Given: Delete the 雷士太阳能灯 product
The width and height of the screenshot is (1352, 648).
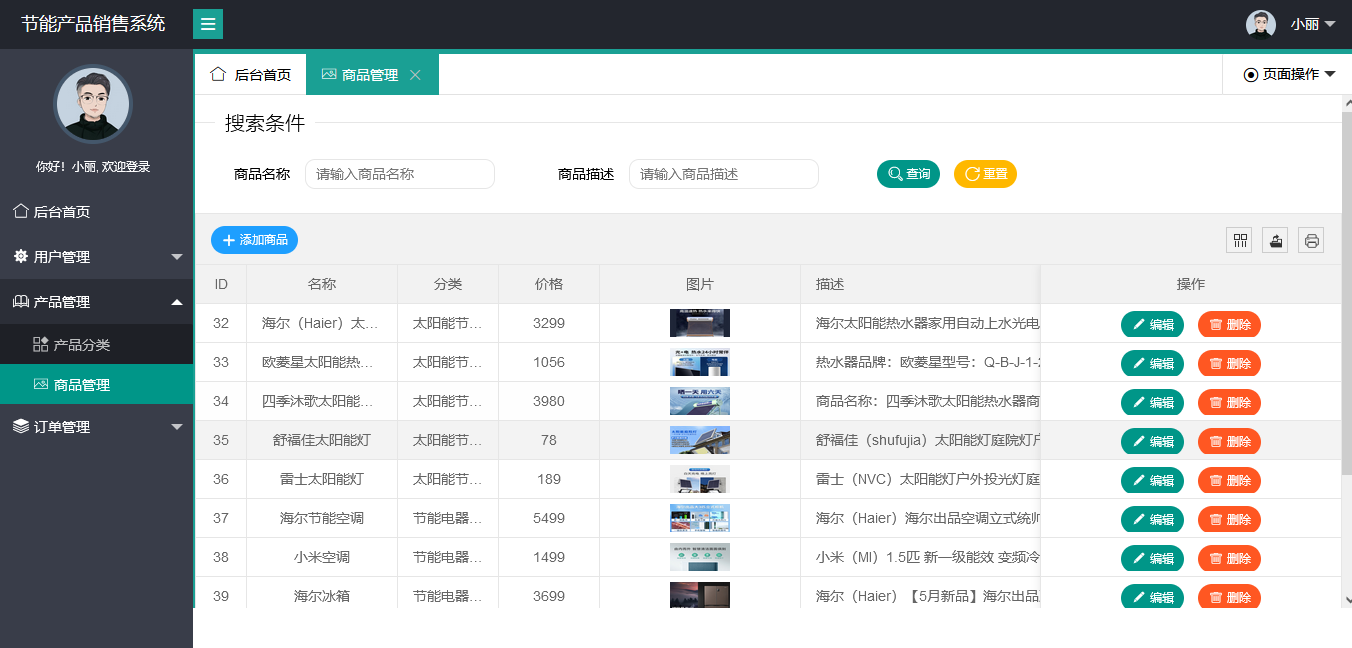Looking at the screenshot, I should click(1229, 480).
